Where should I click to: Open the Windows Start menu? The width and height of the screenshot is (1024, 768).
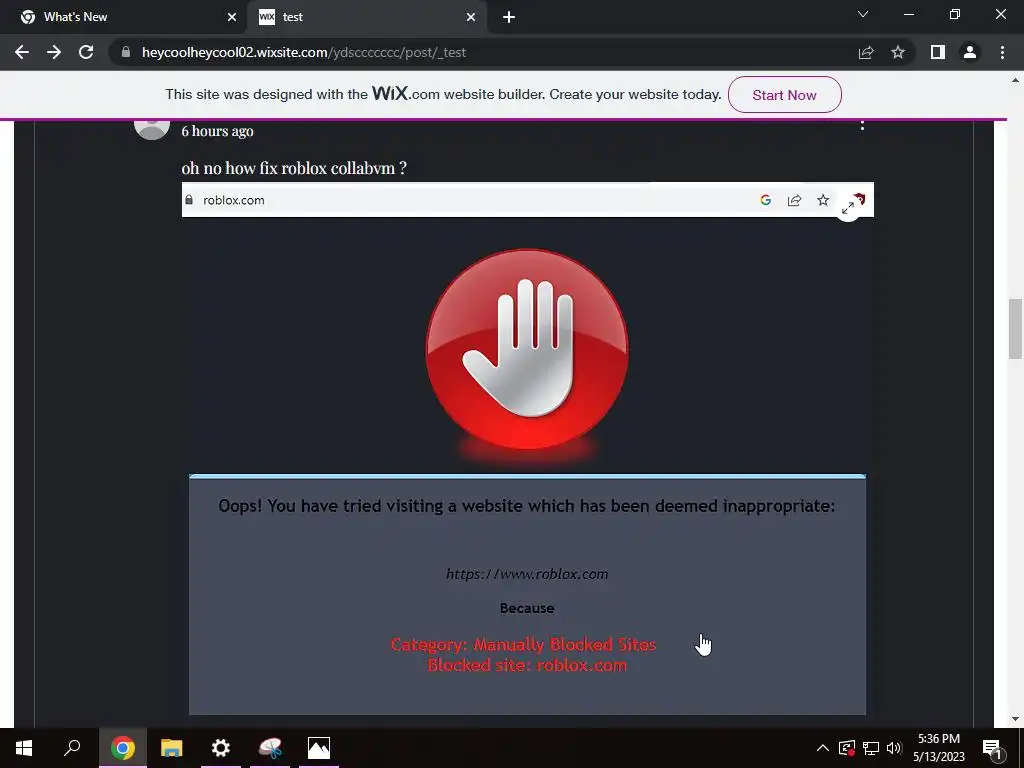coord(24,748)
